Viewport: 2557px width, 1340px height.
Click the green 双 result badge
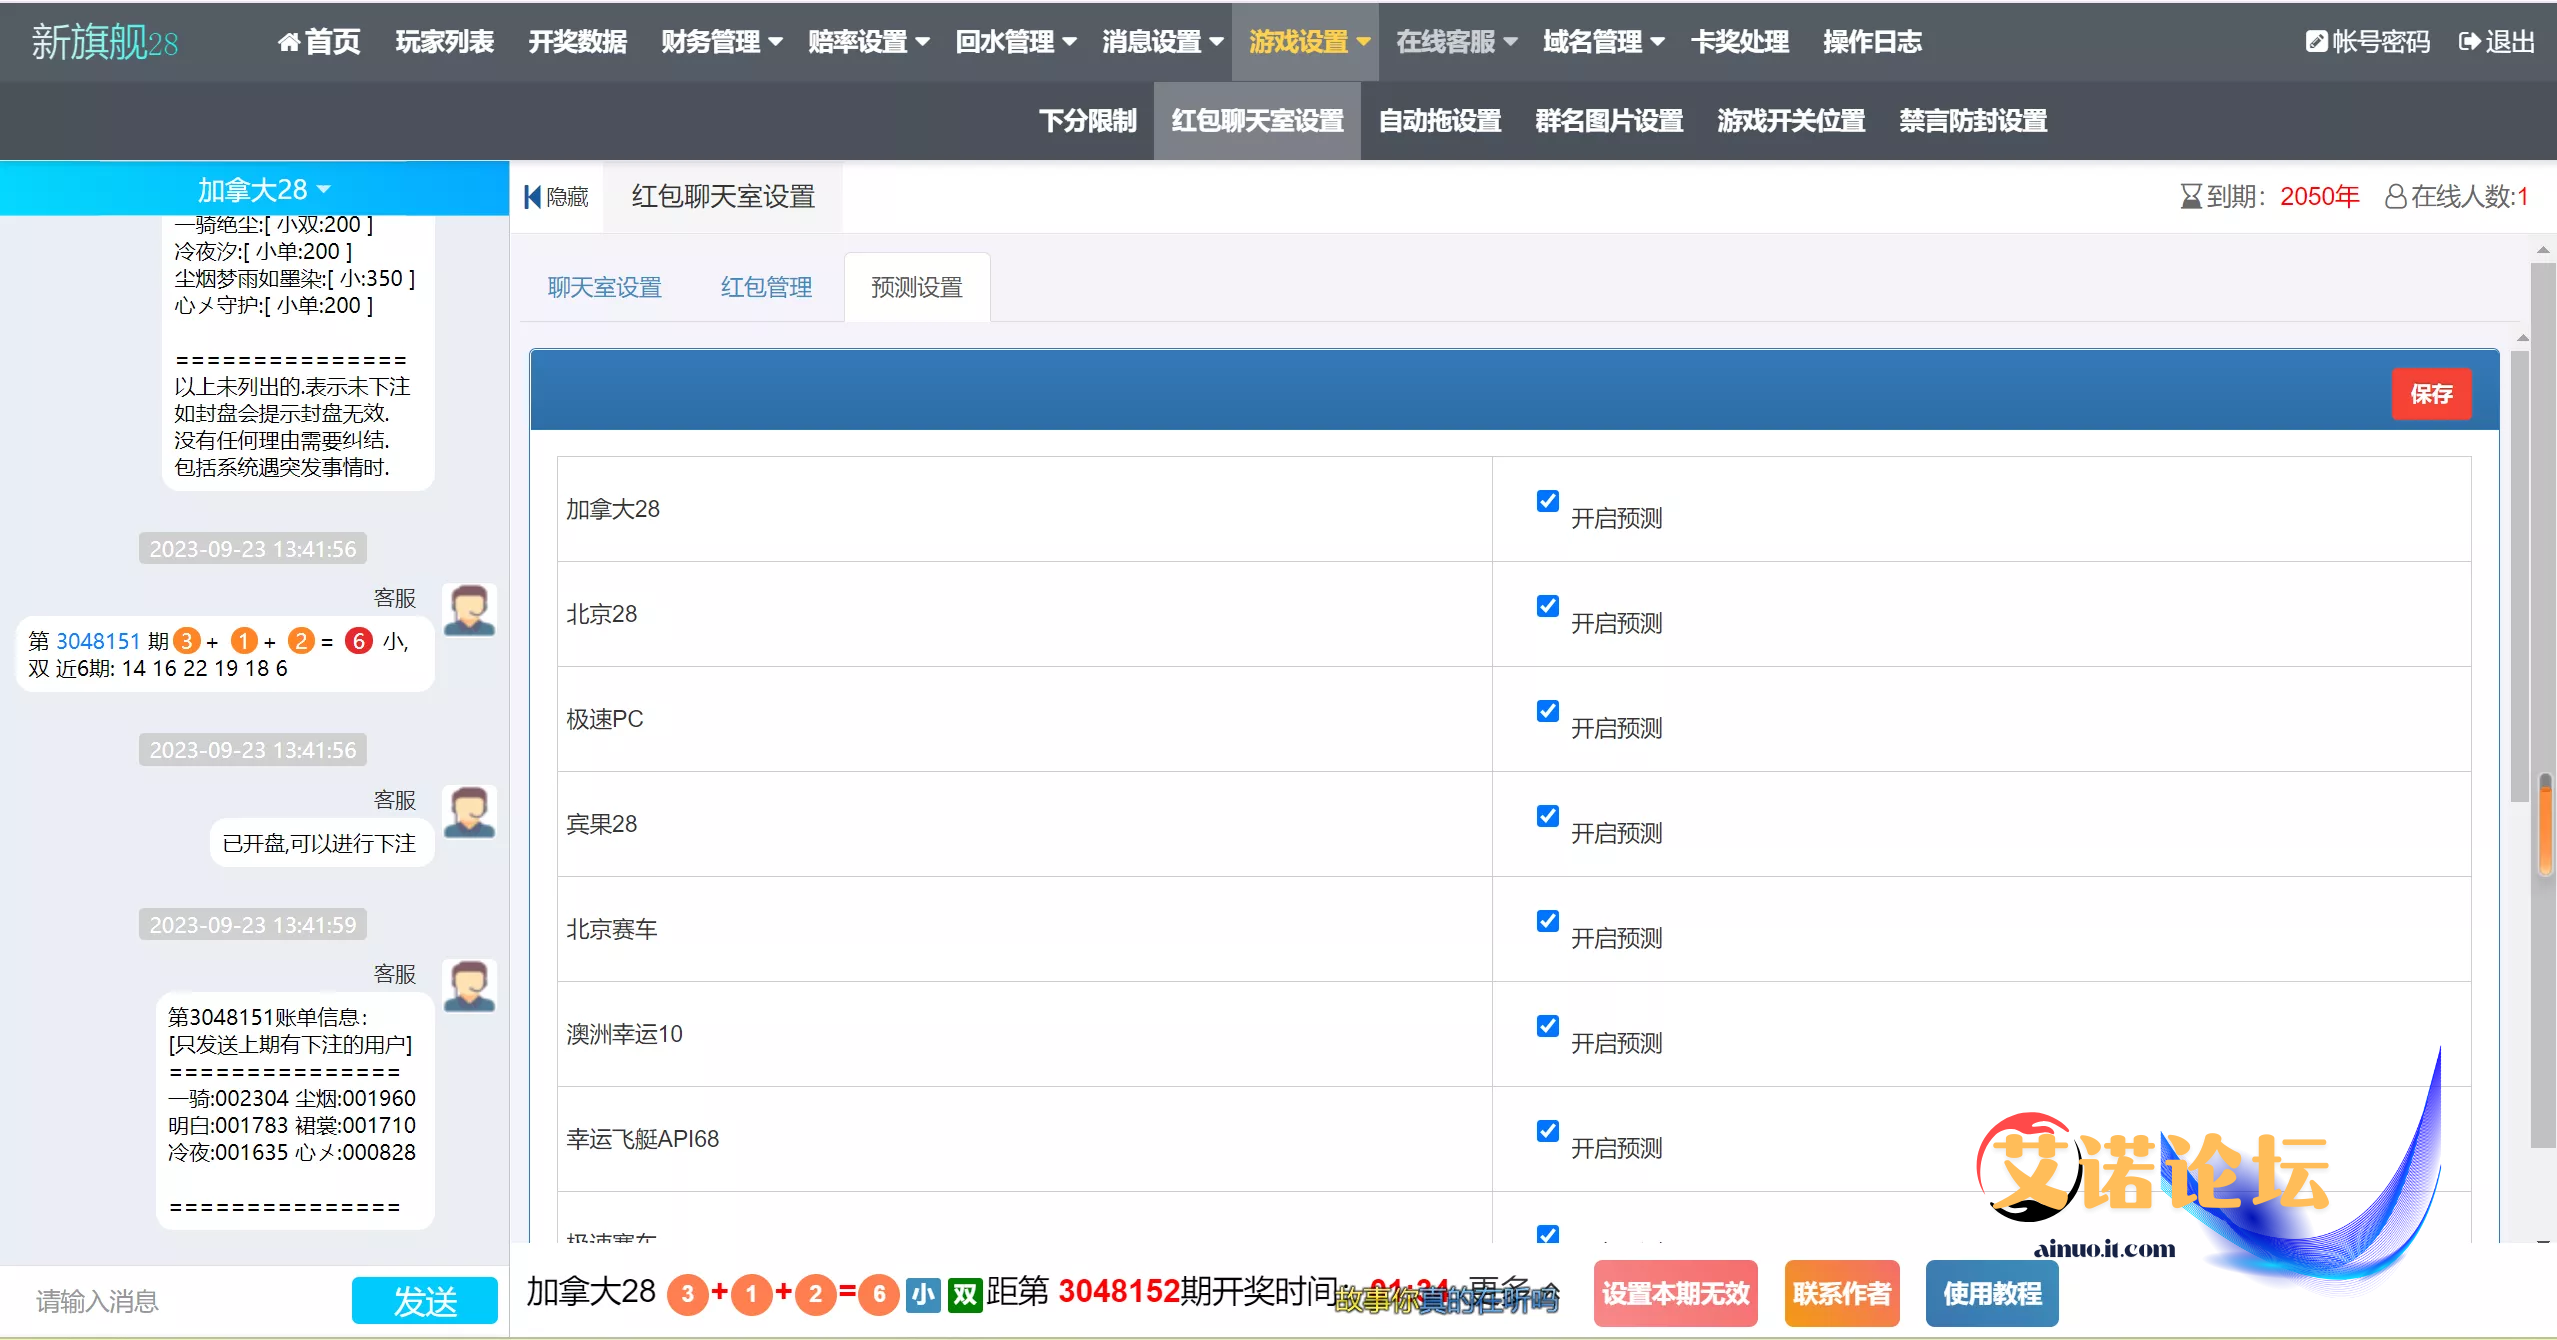964,1295
